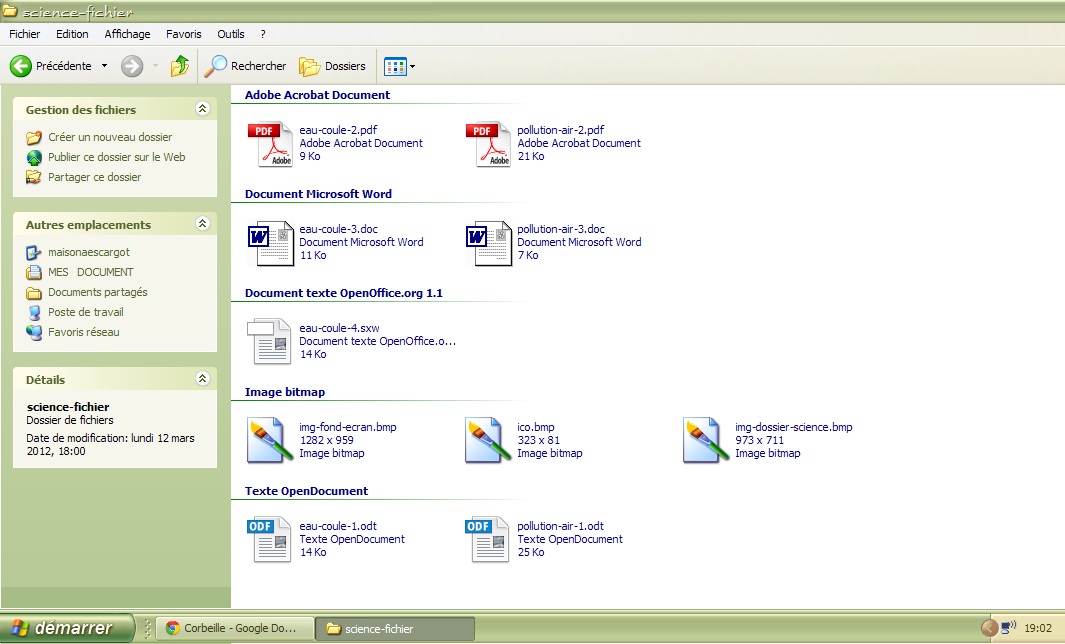This screenshot has height=644, width=1065.
Task: Select the pollution-air-3.doc Word icon
Action: pyautogui.click(x=488, y=243)
